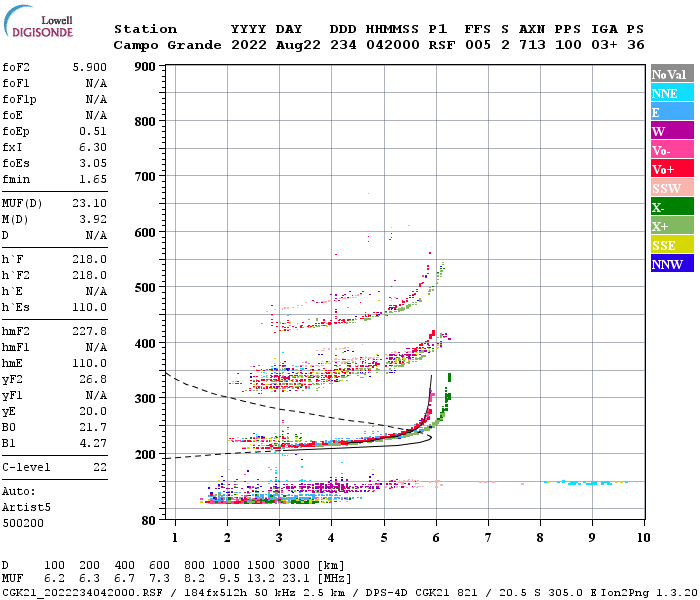
Task: Click the Lowell Digisonde logo
Action: tap(38, 21)
